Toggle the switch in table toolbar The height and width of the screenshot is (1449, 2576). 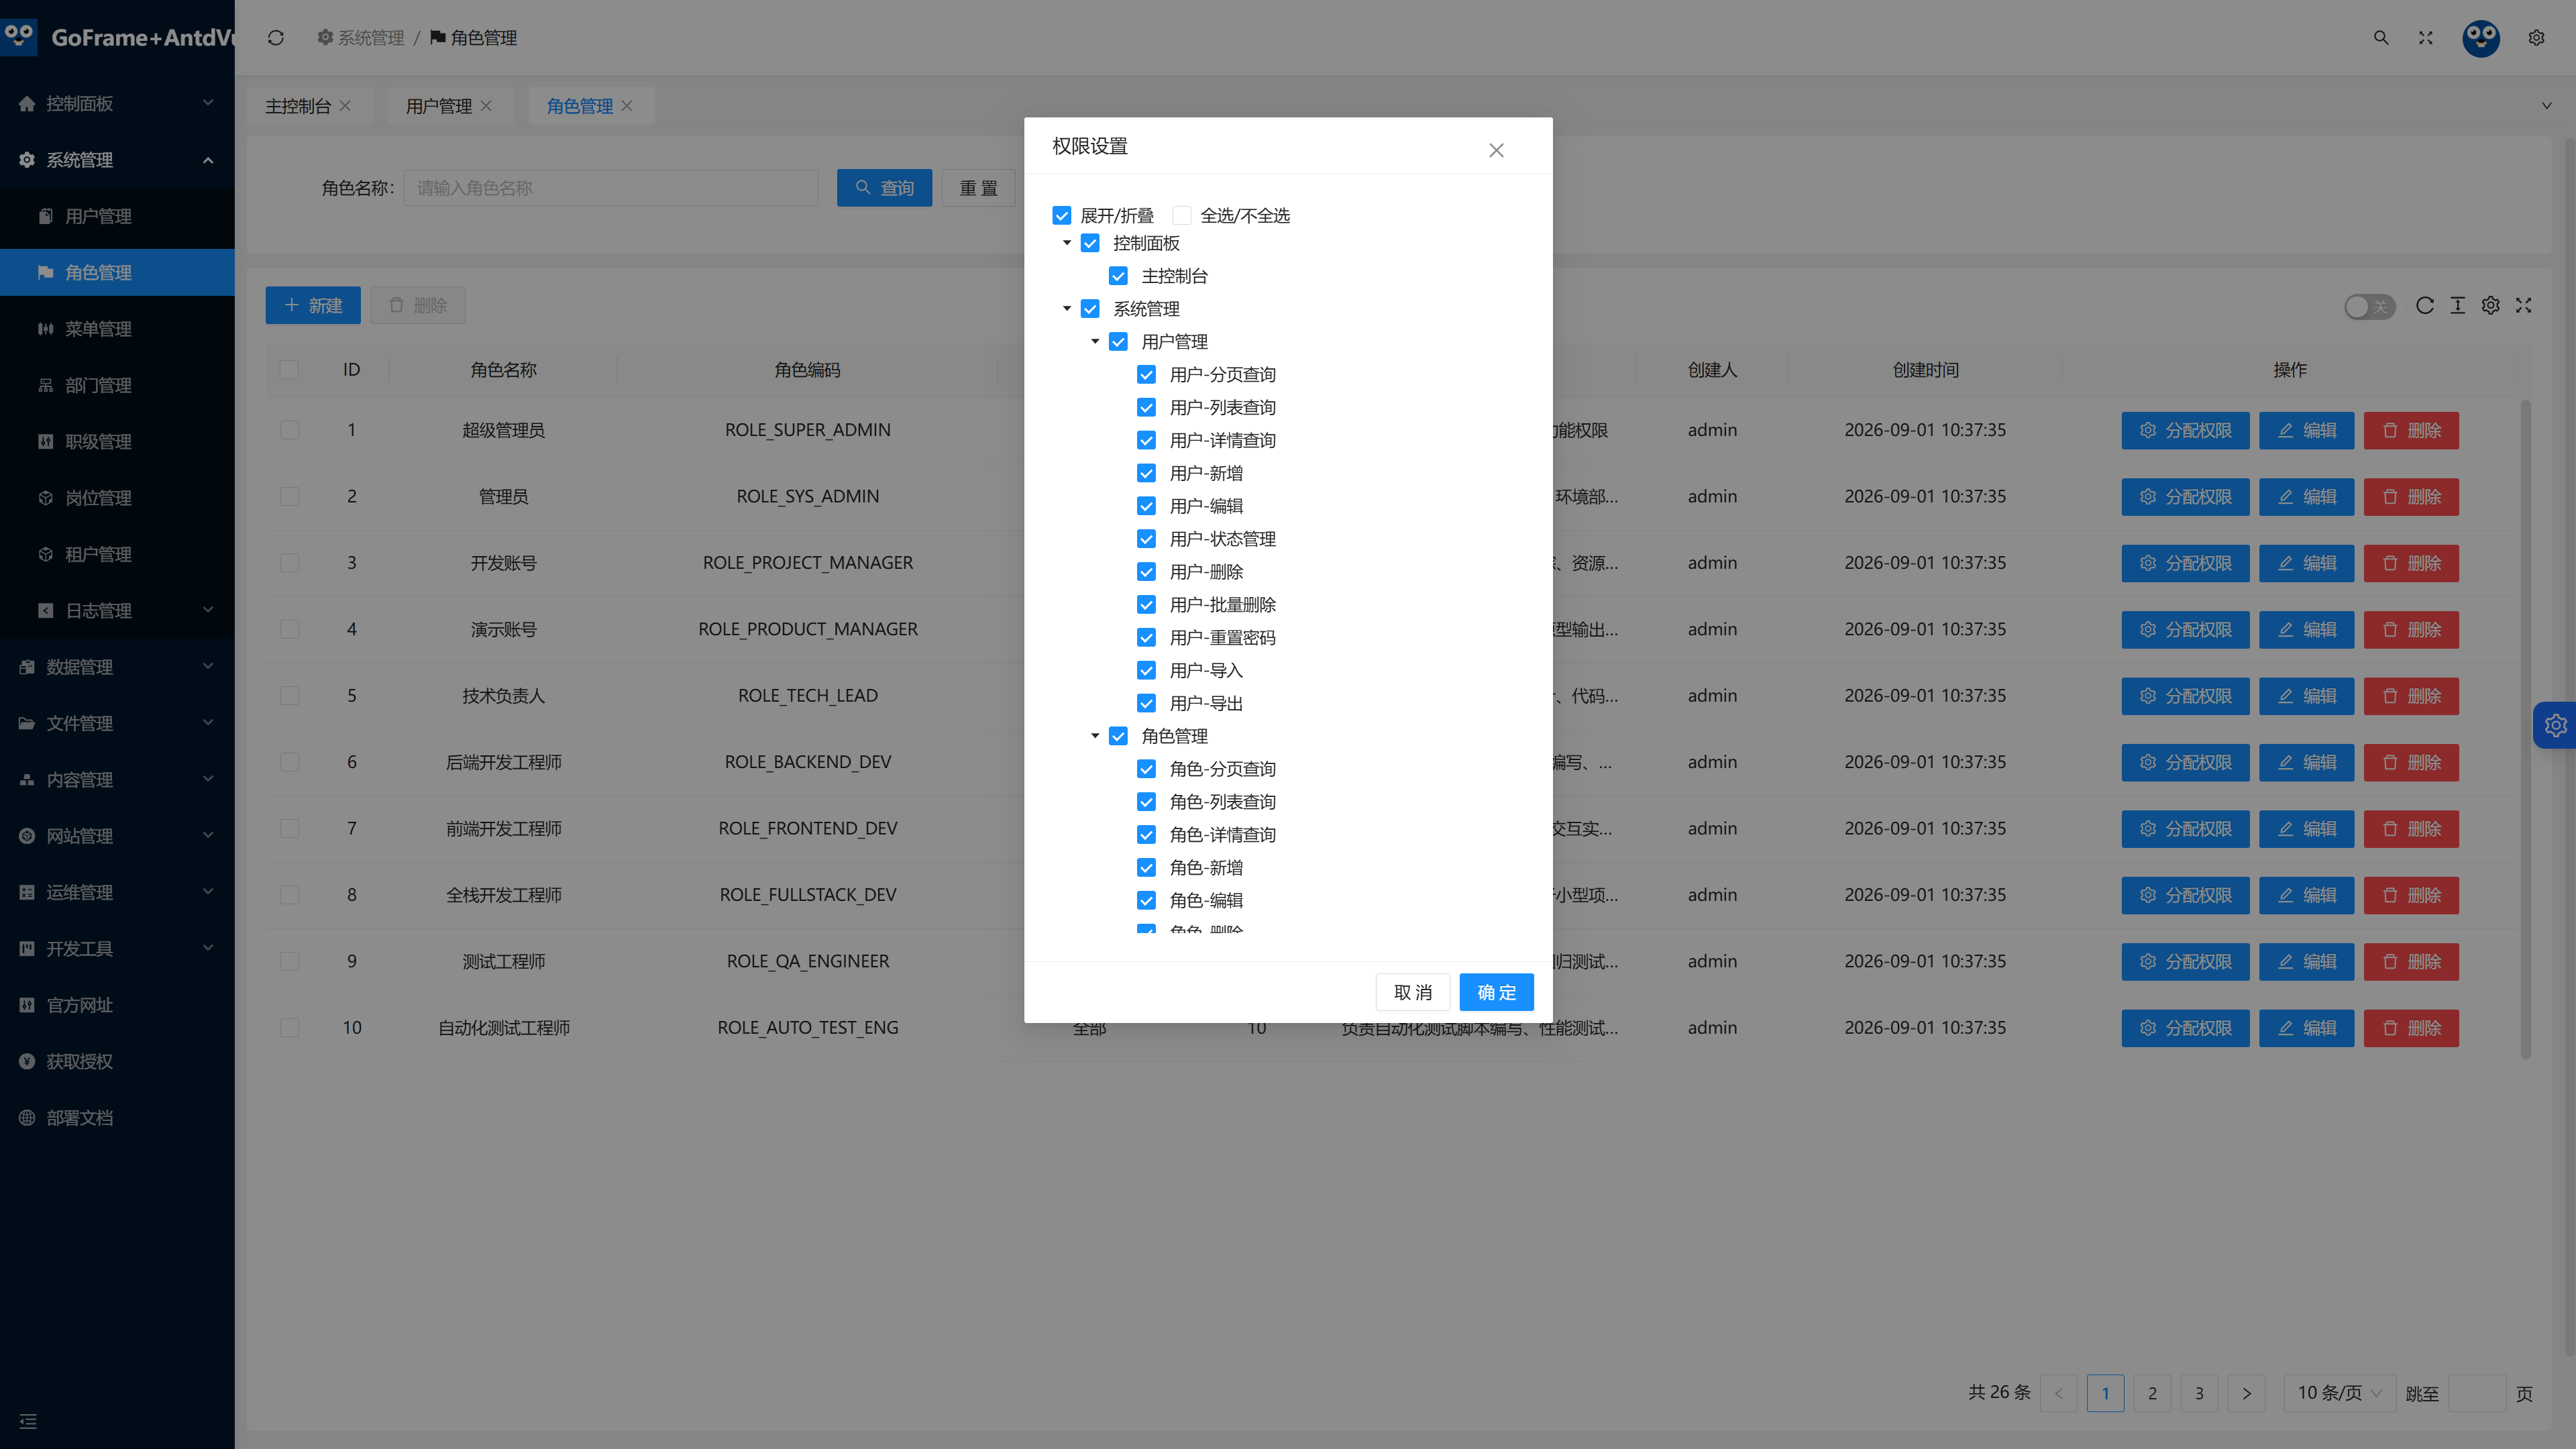[2369, 306]
